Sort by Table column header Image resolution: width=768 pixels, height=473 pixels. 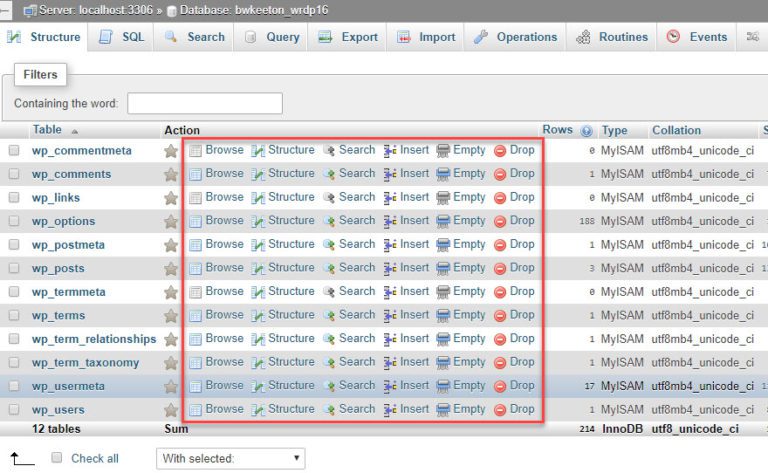pos(46,130)
